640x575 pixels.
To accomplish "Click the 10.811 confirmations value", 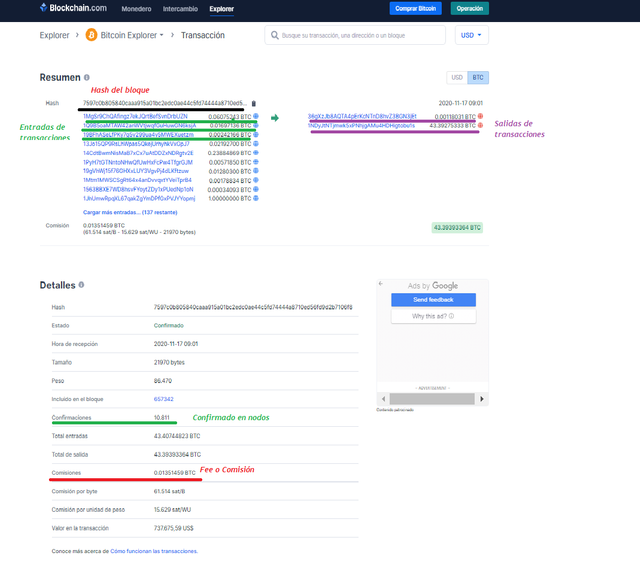I will tap(162, 417).
